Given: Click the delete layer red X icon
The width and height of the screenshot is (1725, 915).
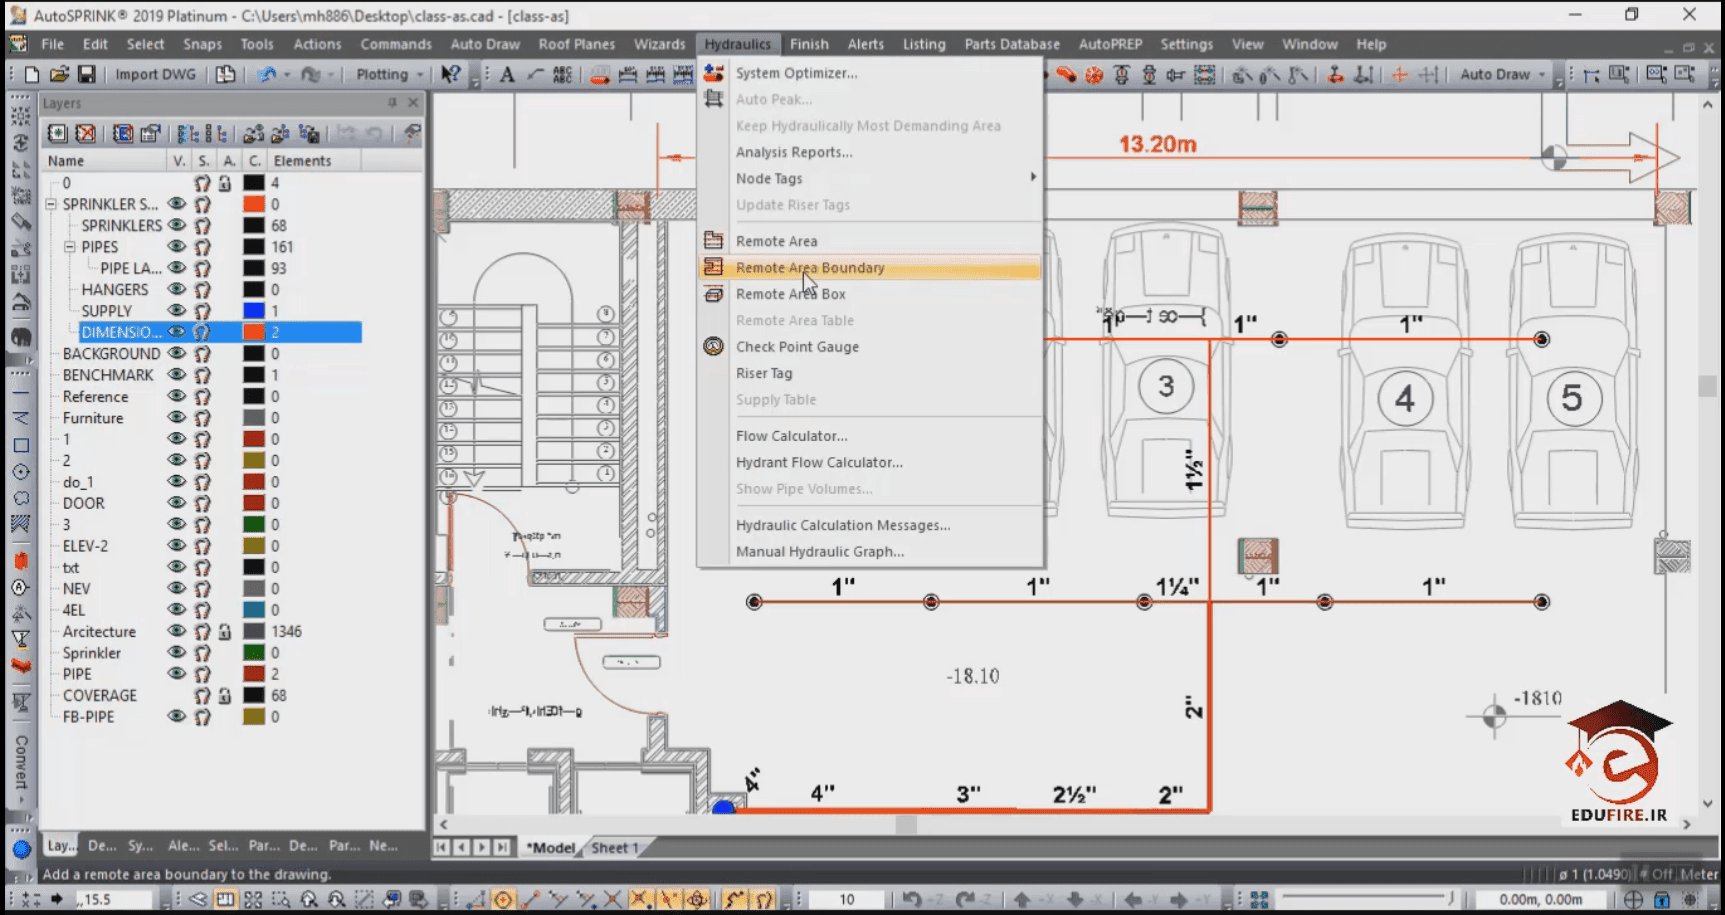Looking at the screenshot, I should pyautogui.click(x=86, y=133).
